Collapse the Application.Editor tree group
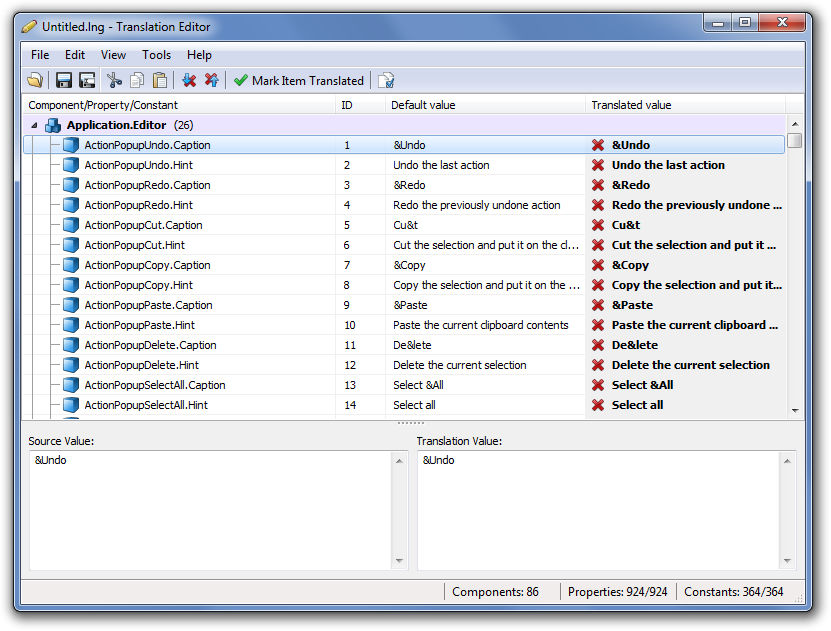Image resolution: width=831 pixels, height=631 pixels. tap(34, 126)
